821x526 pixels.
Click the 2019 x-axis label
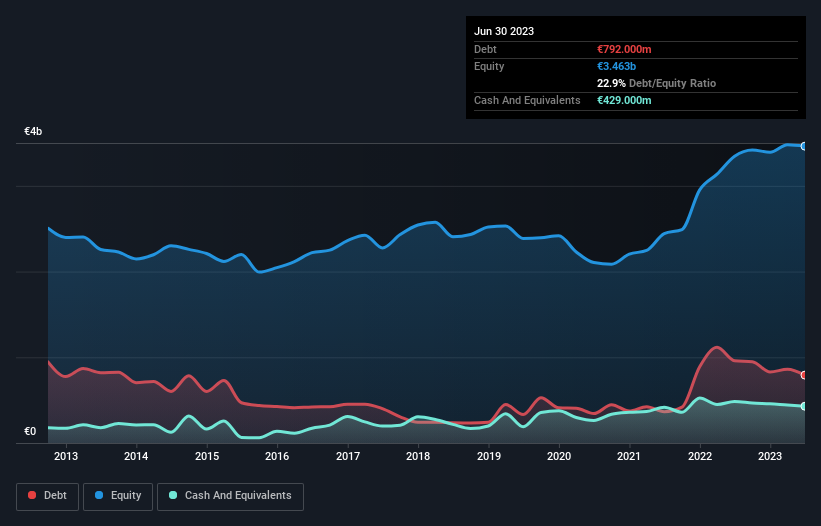(489, 456)
